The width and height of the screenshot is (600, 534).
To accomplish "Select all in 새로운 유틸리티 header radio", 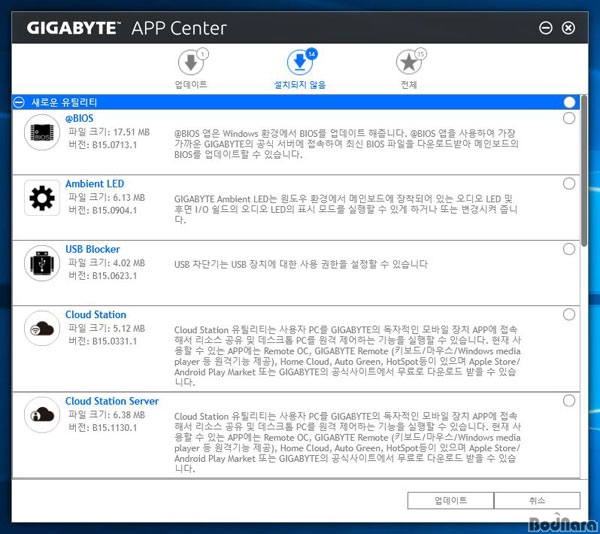I will pos(569,102).
